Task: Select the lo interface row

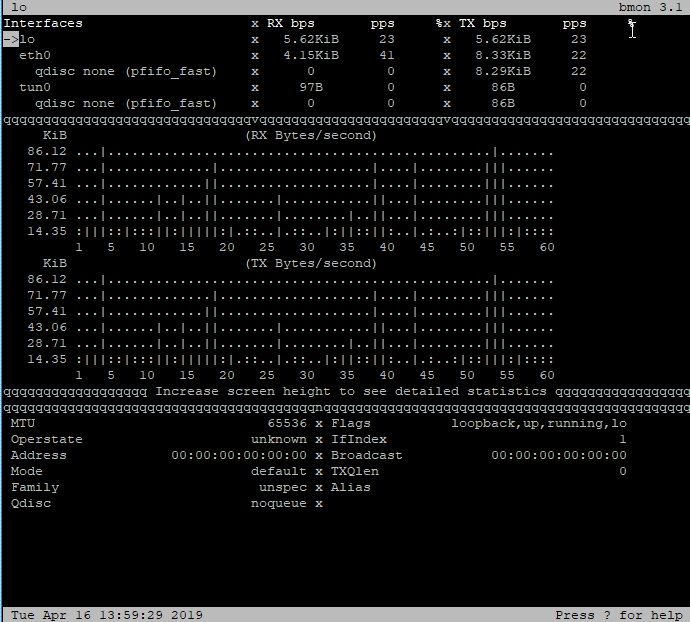Action: click(x=27, y=39)
